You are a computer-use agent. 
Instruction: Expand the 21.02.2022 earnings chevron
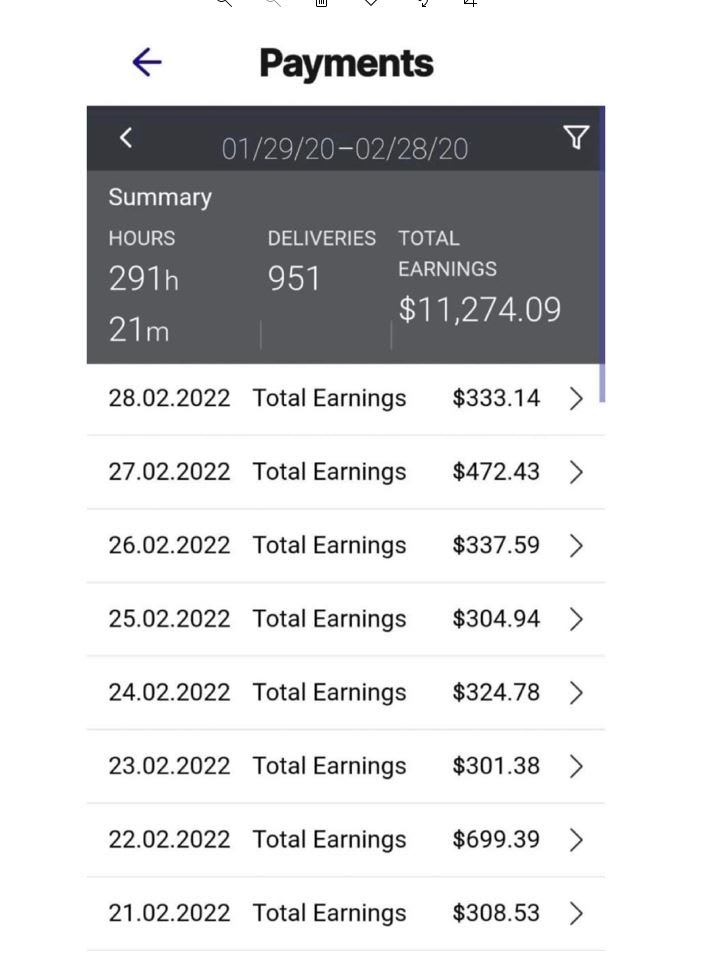pyautogui.click(x=576, y=913)
